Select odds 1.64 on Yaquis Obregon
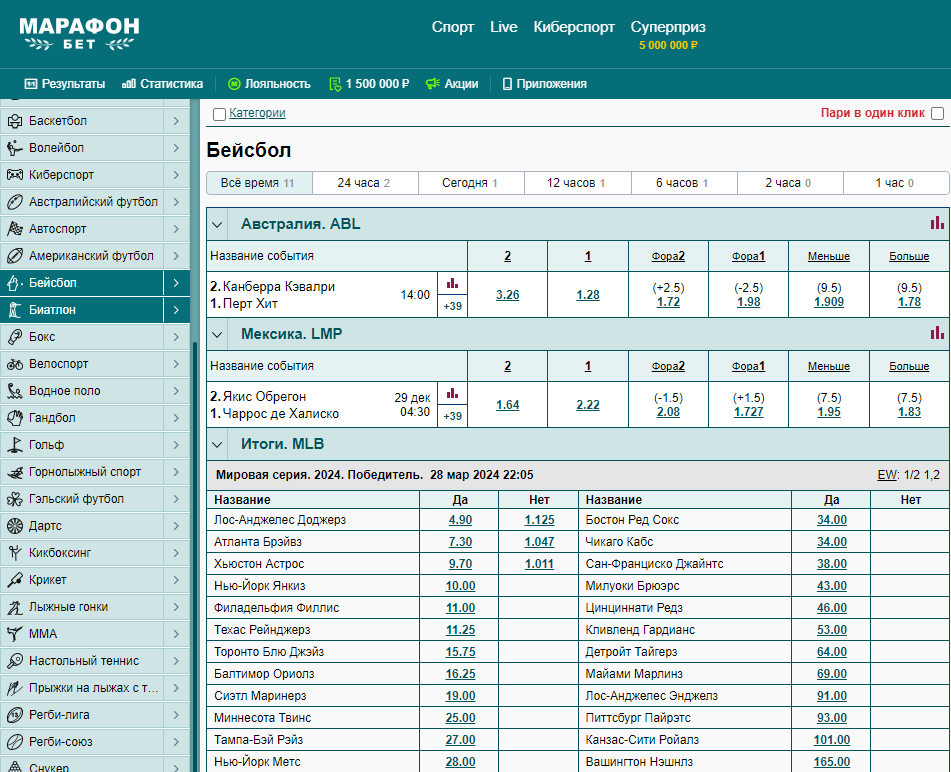The image size is (951, 772). [508, 405]
